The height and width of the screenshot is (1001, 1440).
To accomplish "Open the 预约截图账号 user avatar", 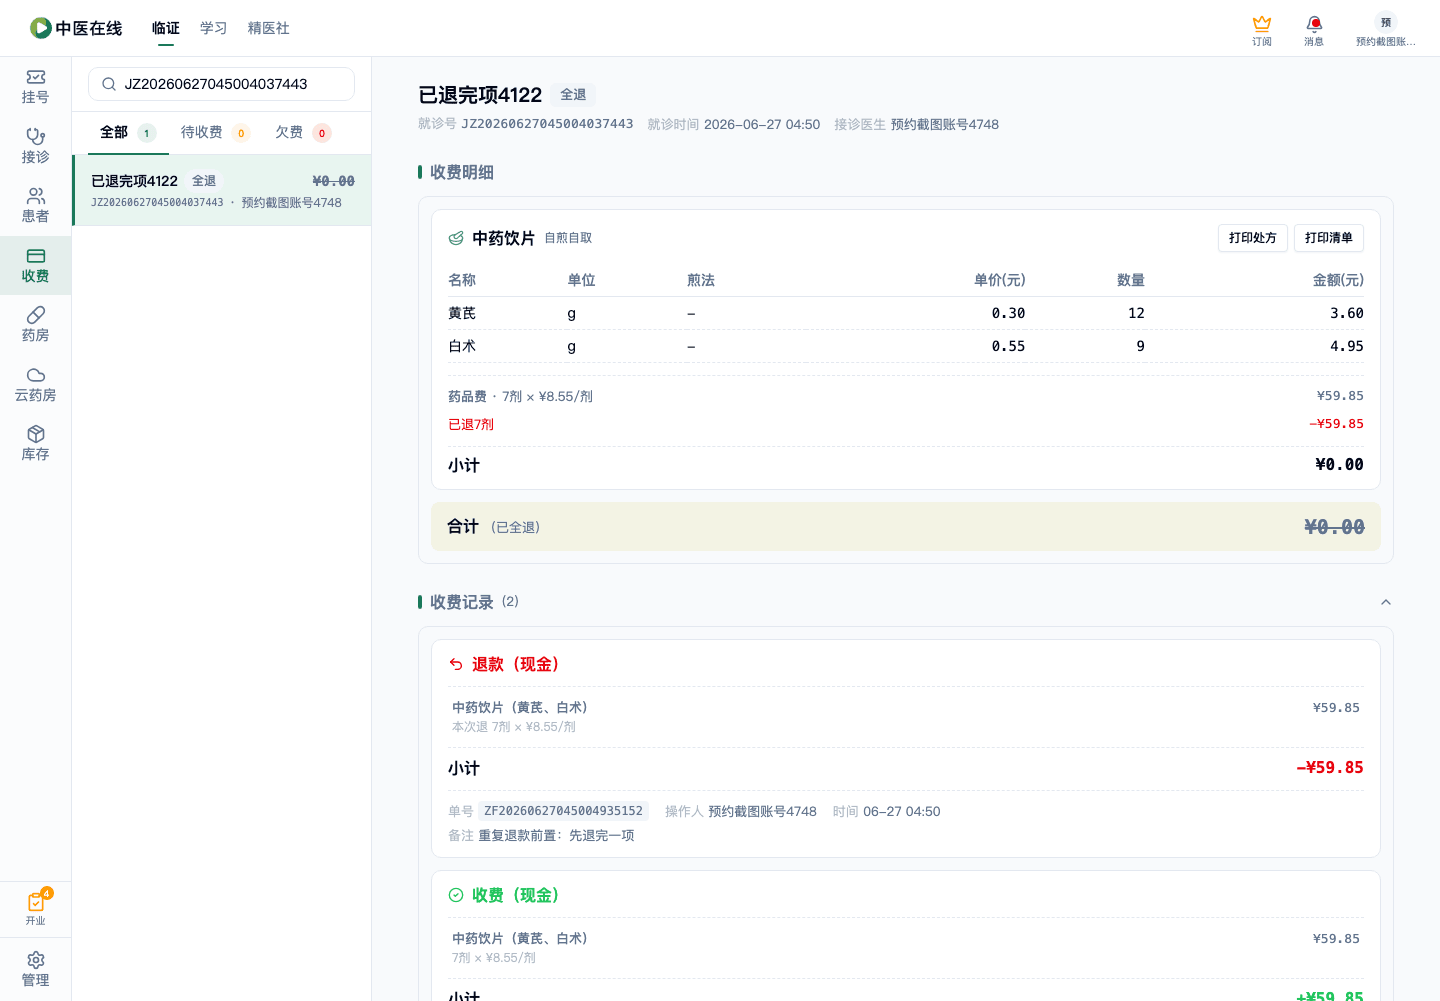I will click(x=1385, y=30).
